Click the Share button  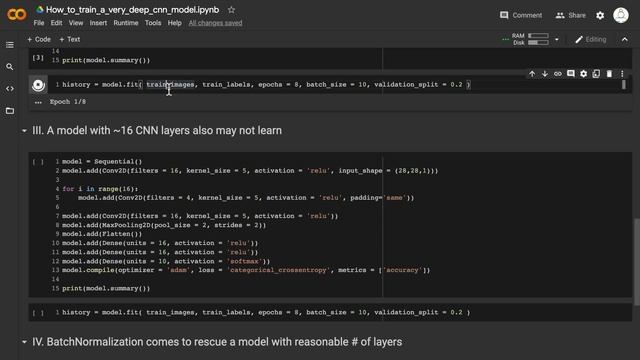[x=571, y=15]
